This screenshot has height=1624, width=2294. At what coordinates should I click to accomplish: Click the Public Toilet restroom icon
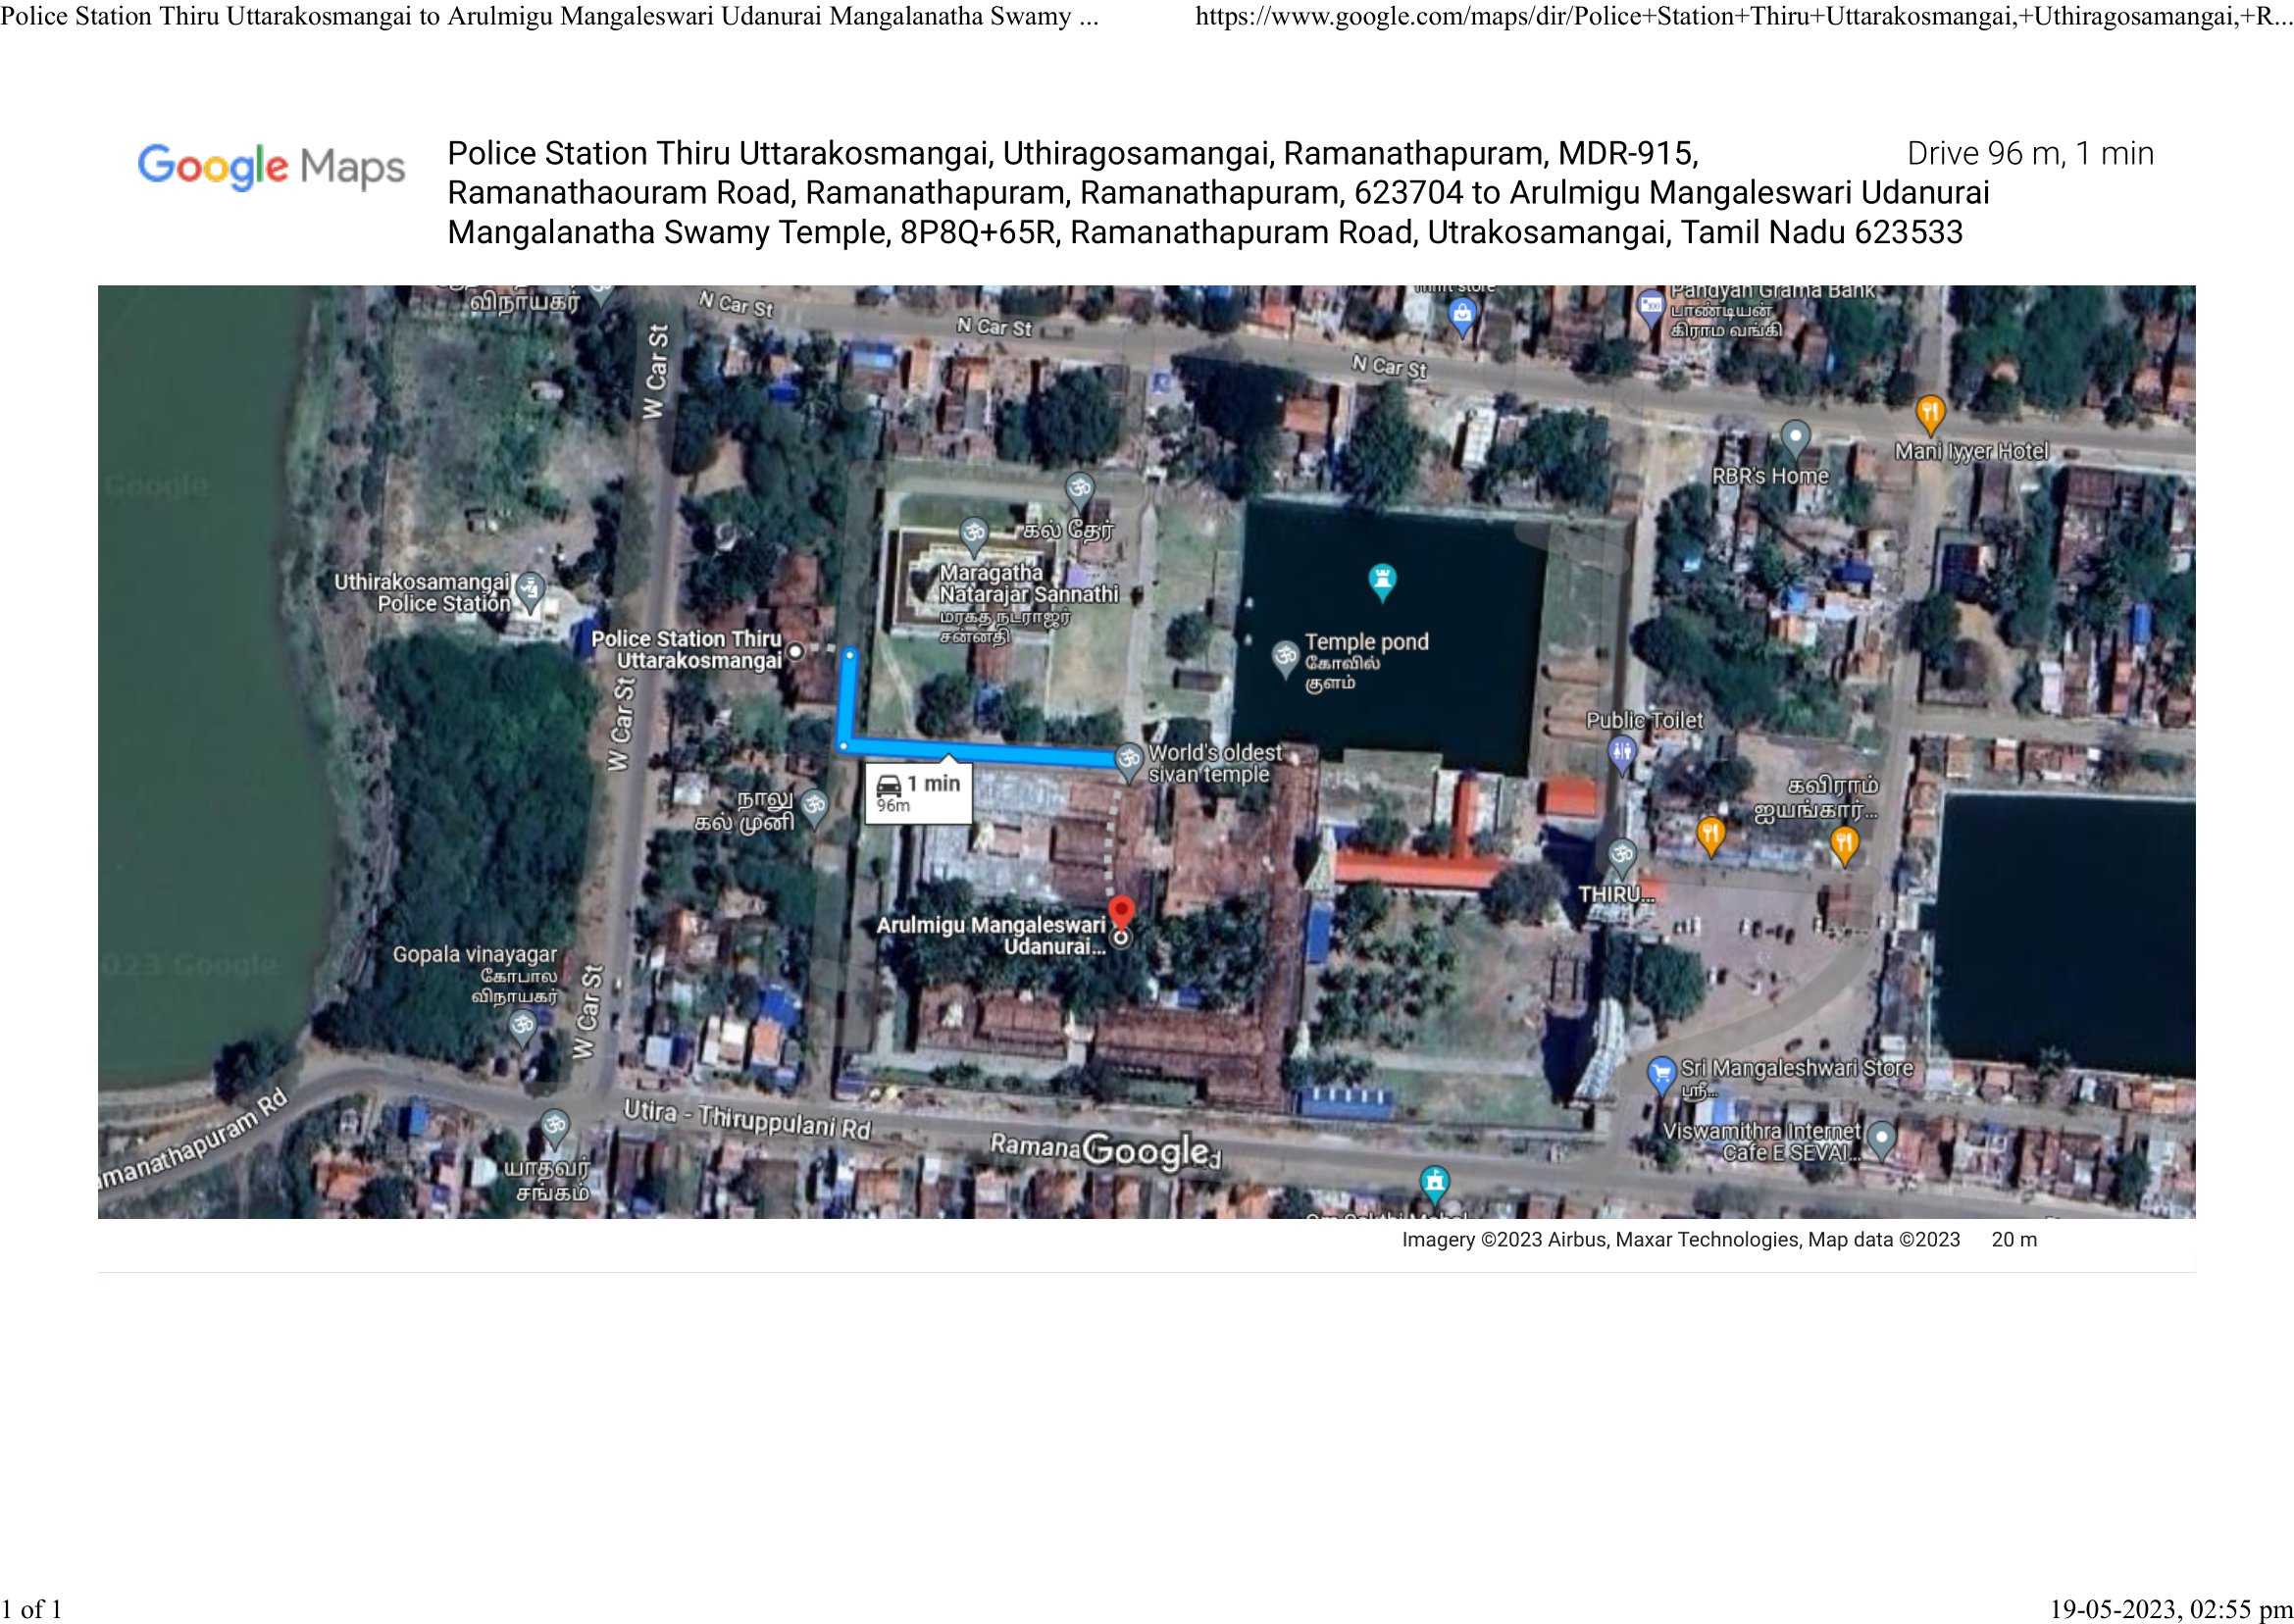(1622, 751)
